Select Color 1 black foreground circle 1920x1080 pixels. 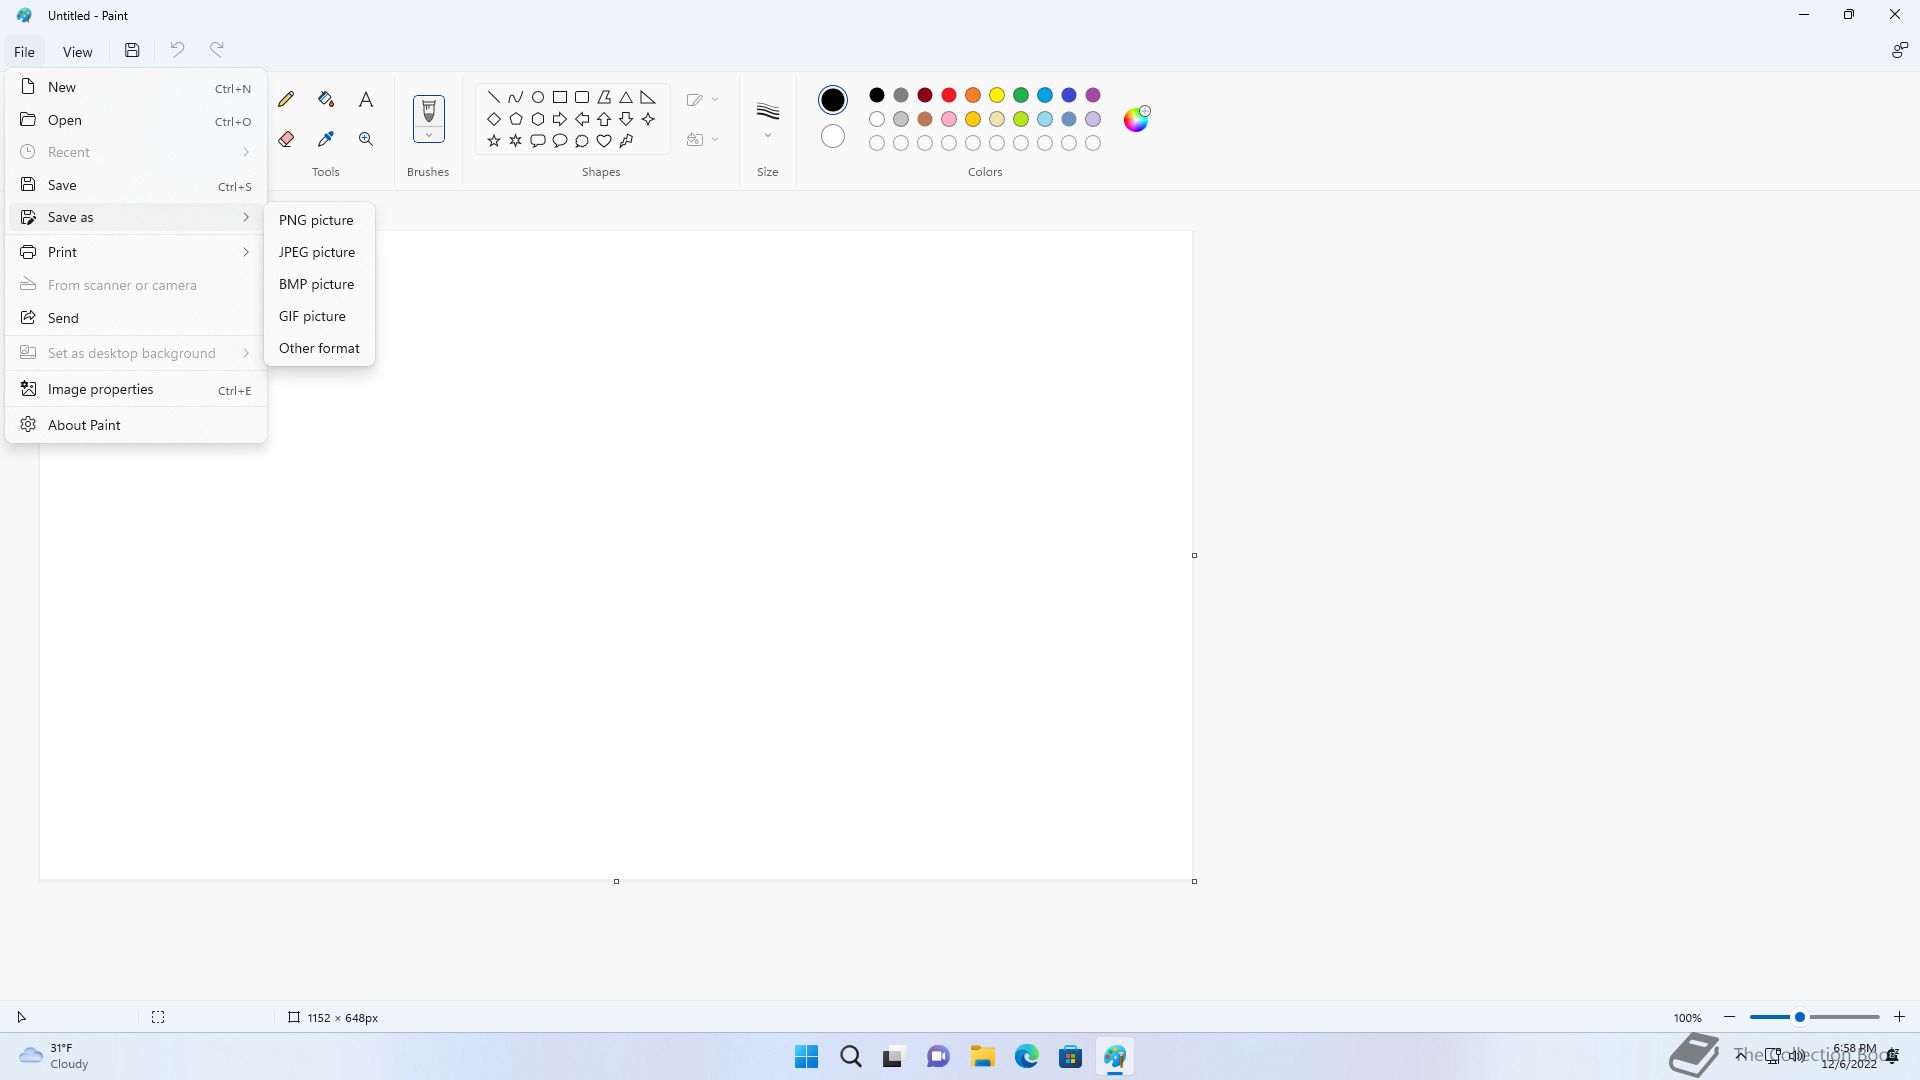point(832,100)
